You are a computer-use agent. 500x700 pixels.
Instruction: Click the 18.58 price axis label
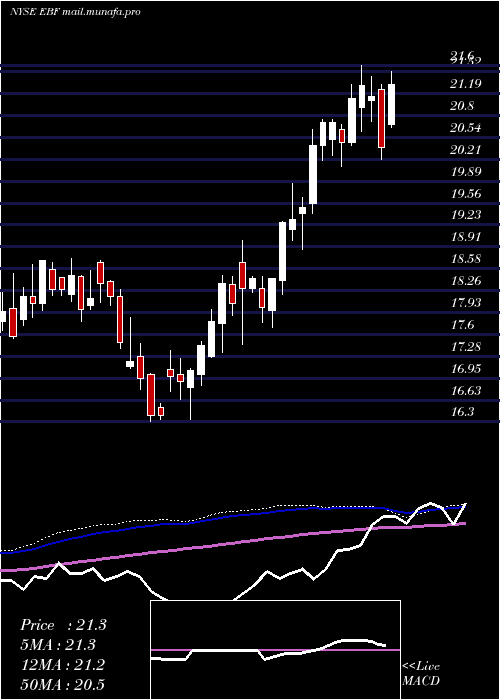tap(466, 259)
